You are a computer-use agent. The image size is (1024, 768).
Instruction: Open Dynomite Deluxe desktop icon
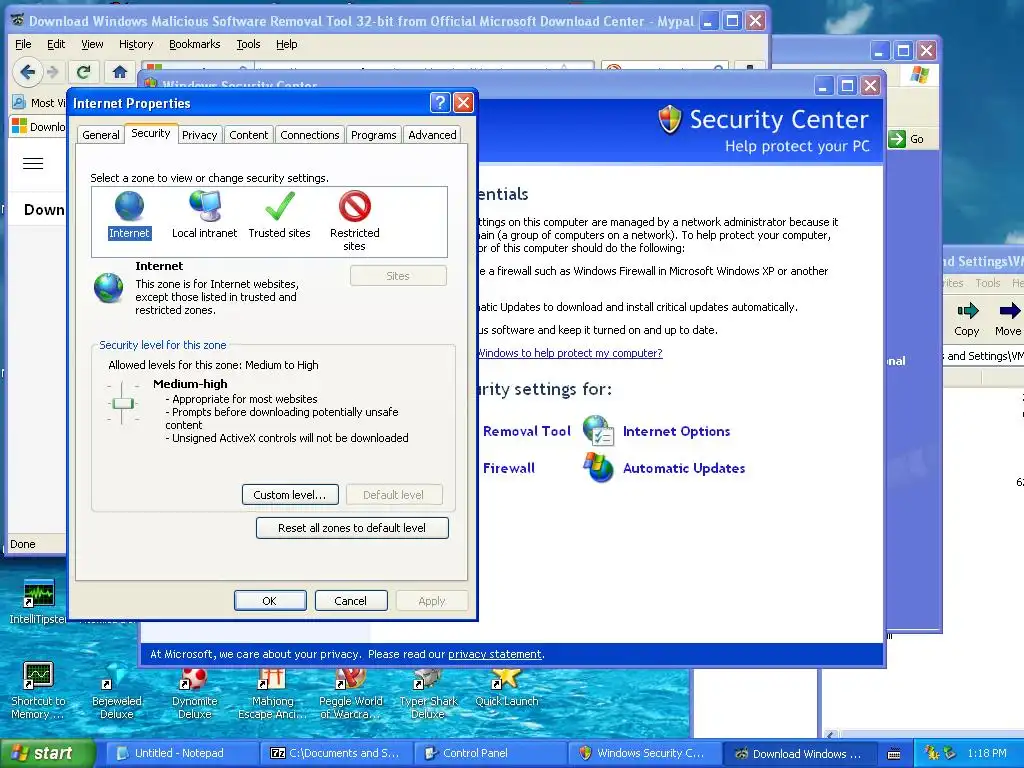point(194,678)
